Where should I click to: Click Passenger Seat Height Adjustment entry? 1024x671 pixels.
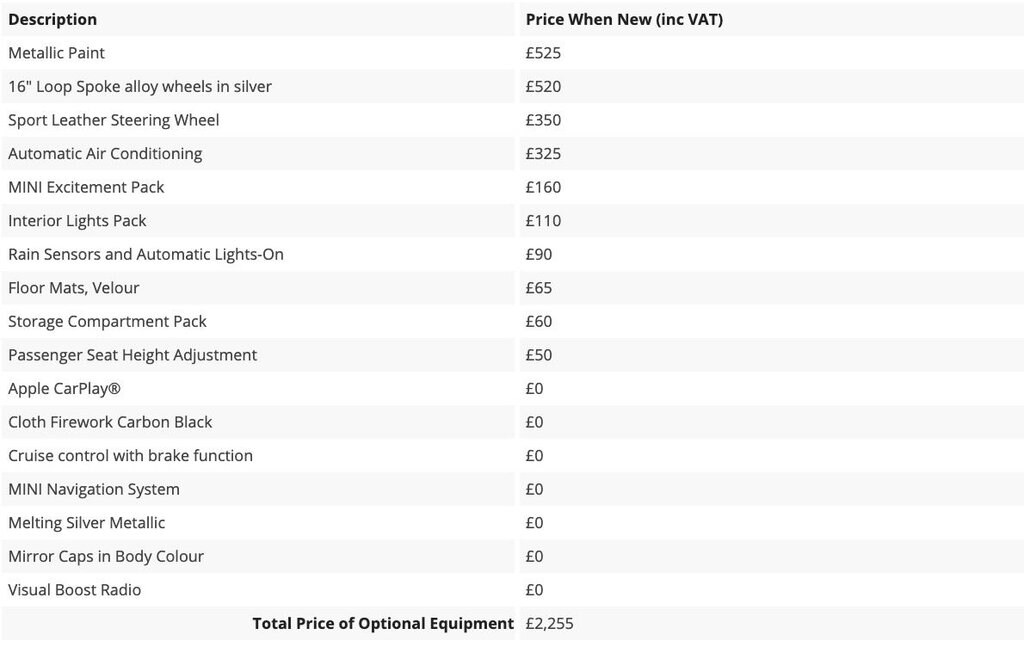[x=132, y=355]
